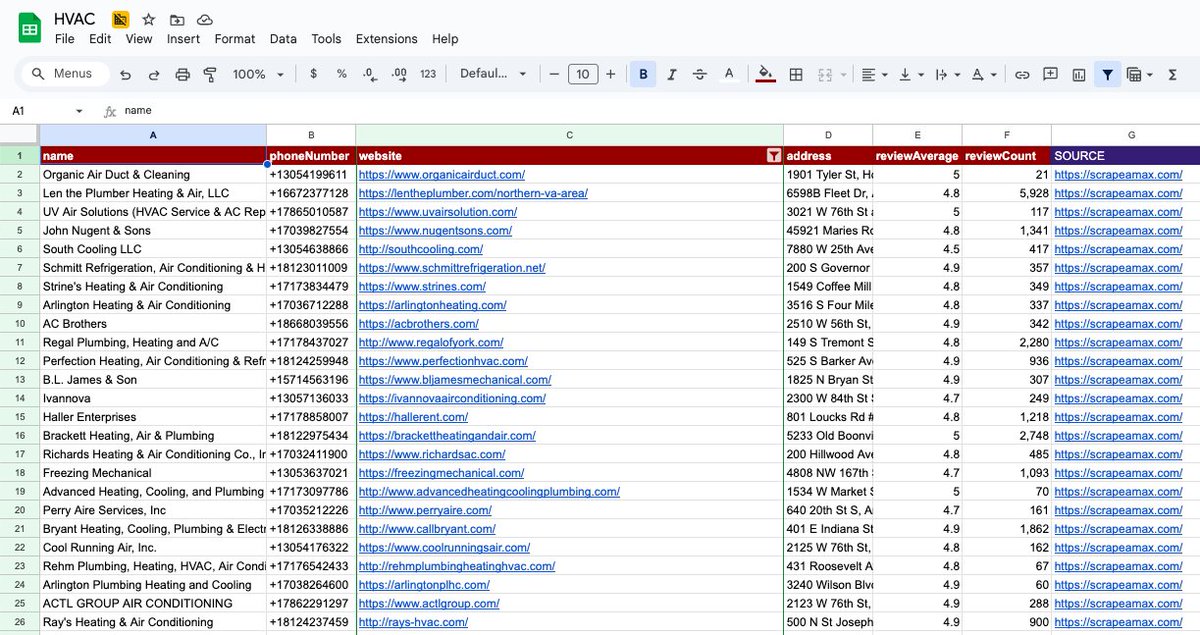Click the yellow badge icon next to HVAC
The image size is (1200, 635).
(x=120, y=19)
